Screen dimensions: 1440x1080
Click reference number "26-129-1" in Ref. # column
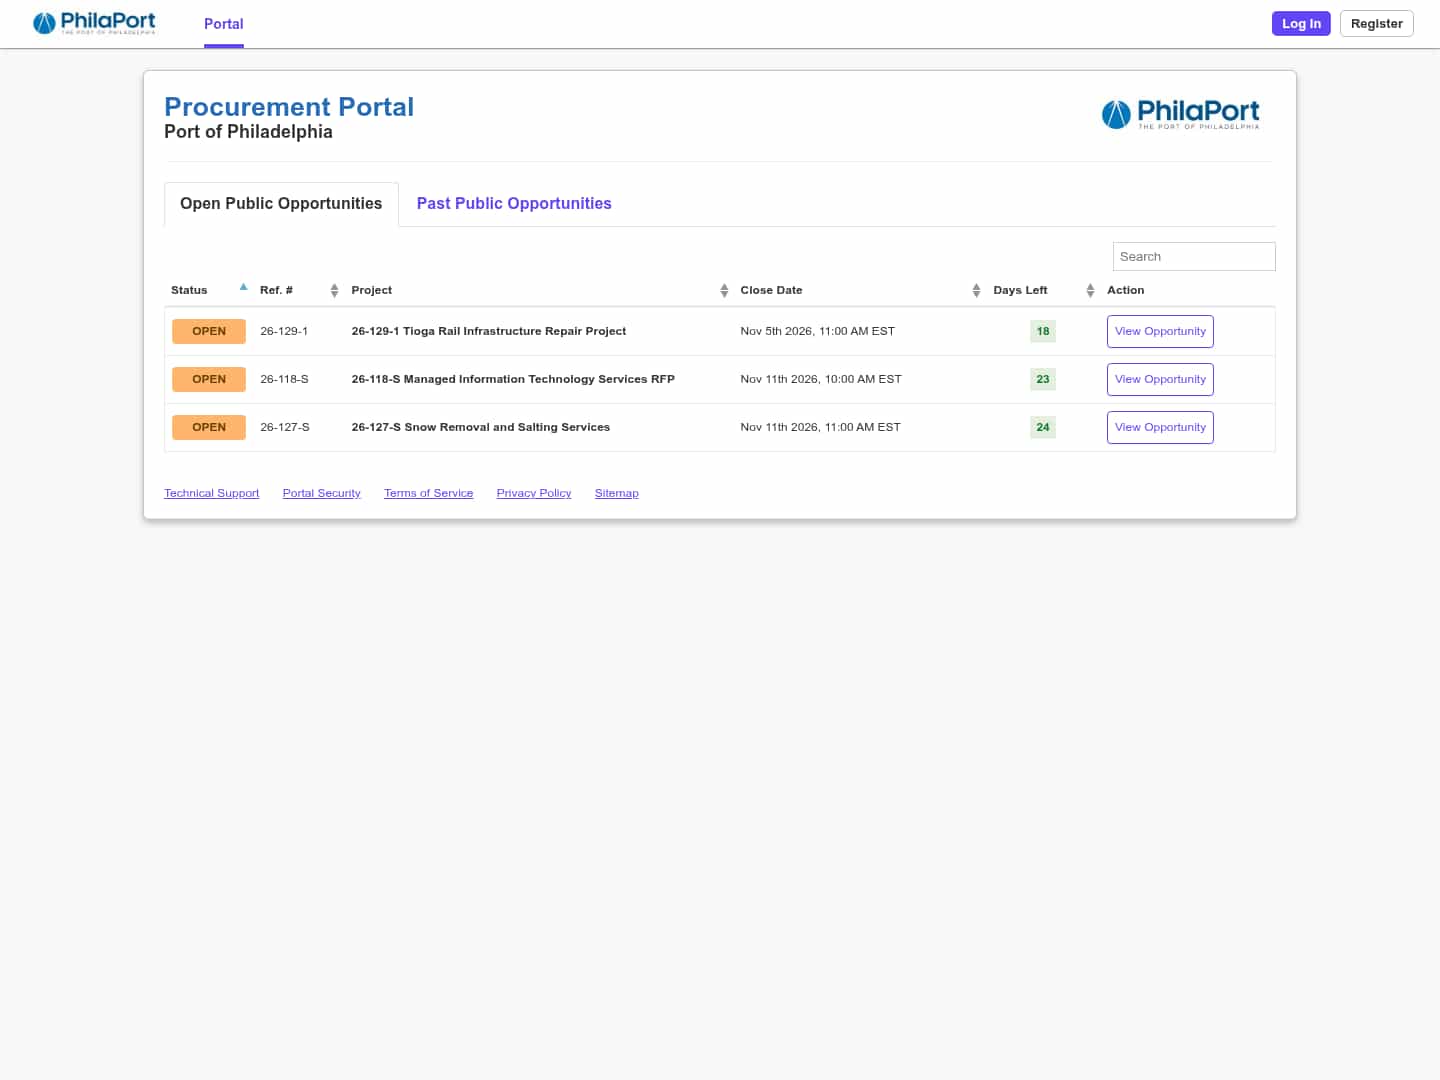click(x=284, y=331)
